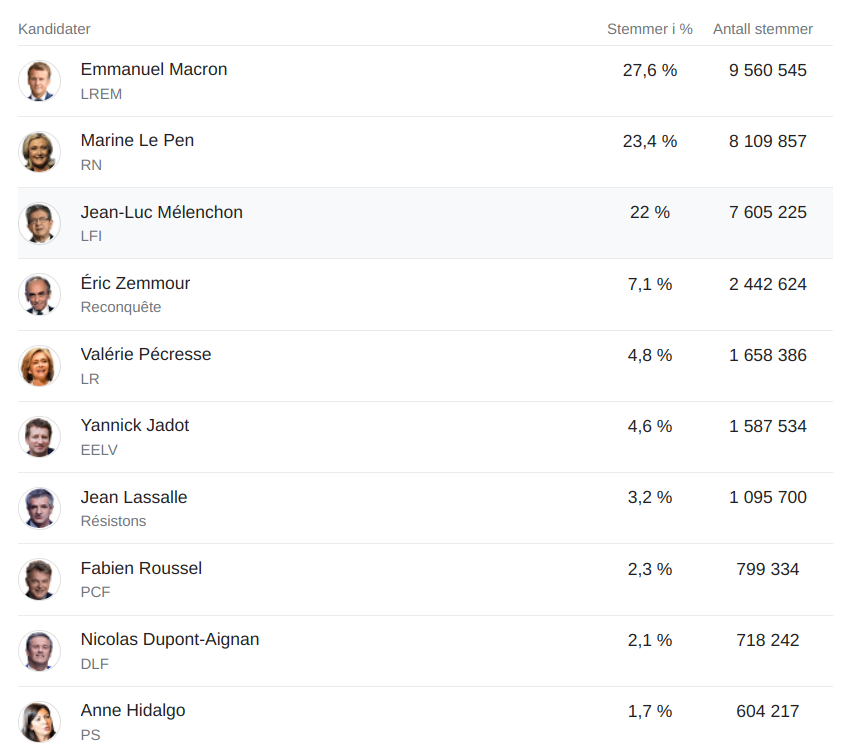
Task: Select the Yannick Jadot name text
Action: tap(135, 426)
